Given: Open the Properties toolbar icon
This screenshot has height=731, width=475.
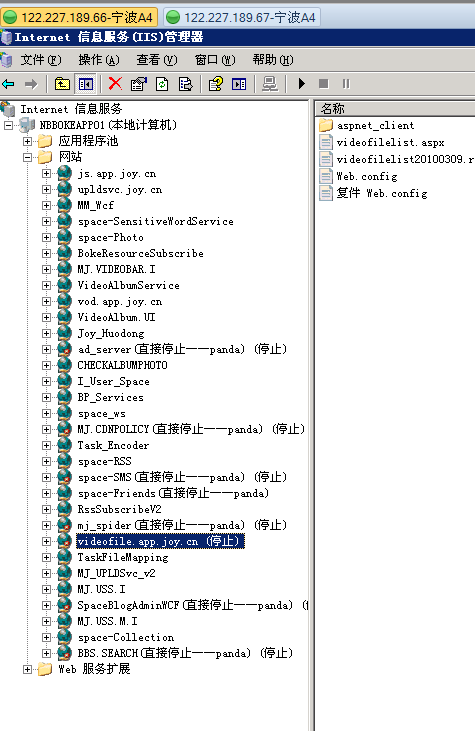Looking at the screenshot, I should tap(138, 84).
